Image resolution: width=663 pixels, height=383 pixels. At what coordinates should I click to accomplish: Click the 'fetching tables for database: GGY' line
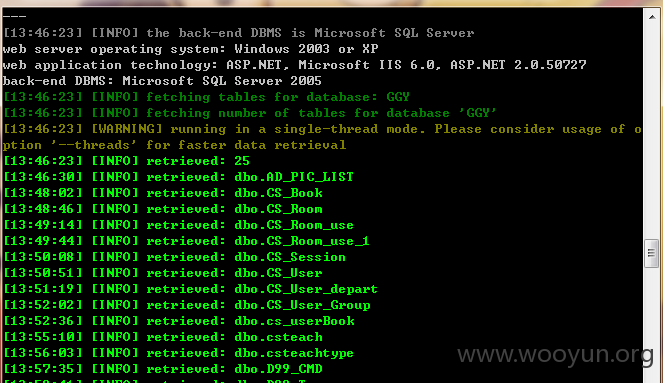pos(206,97)
